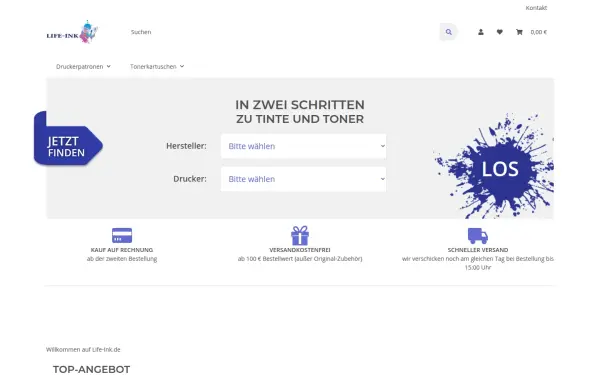
Task: Click the Jetzt Finden badge
Action: (x=68, y=139)
